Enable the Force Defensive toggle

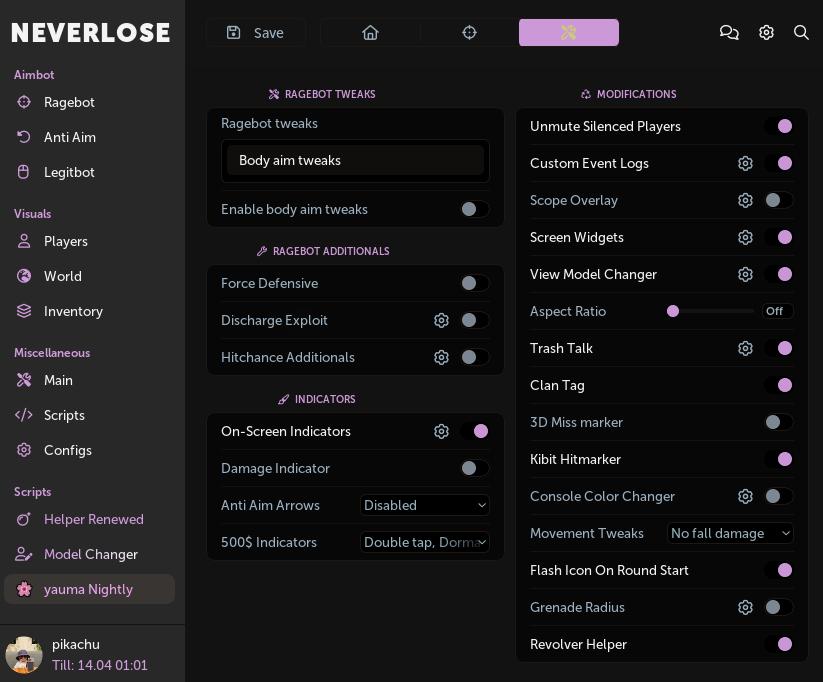[x=474, y=283]
